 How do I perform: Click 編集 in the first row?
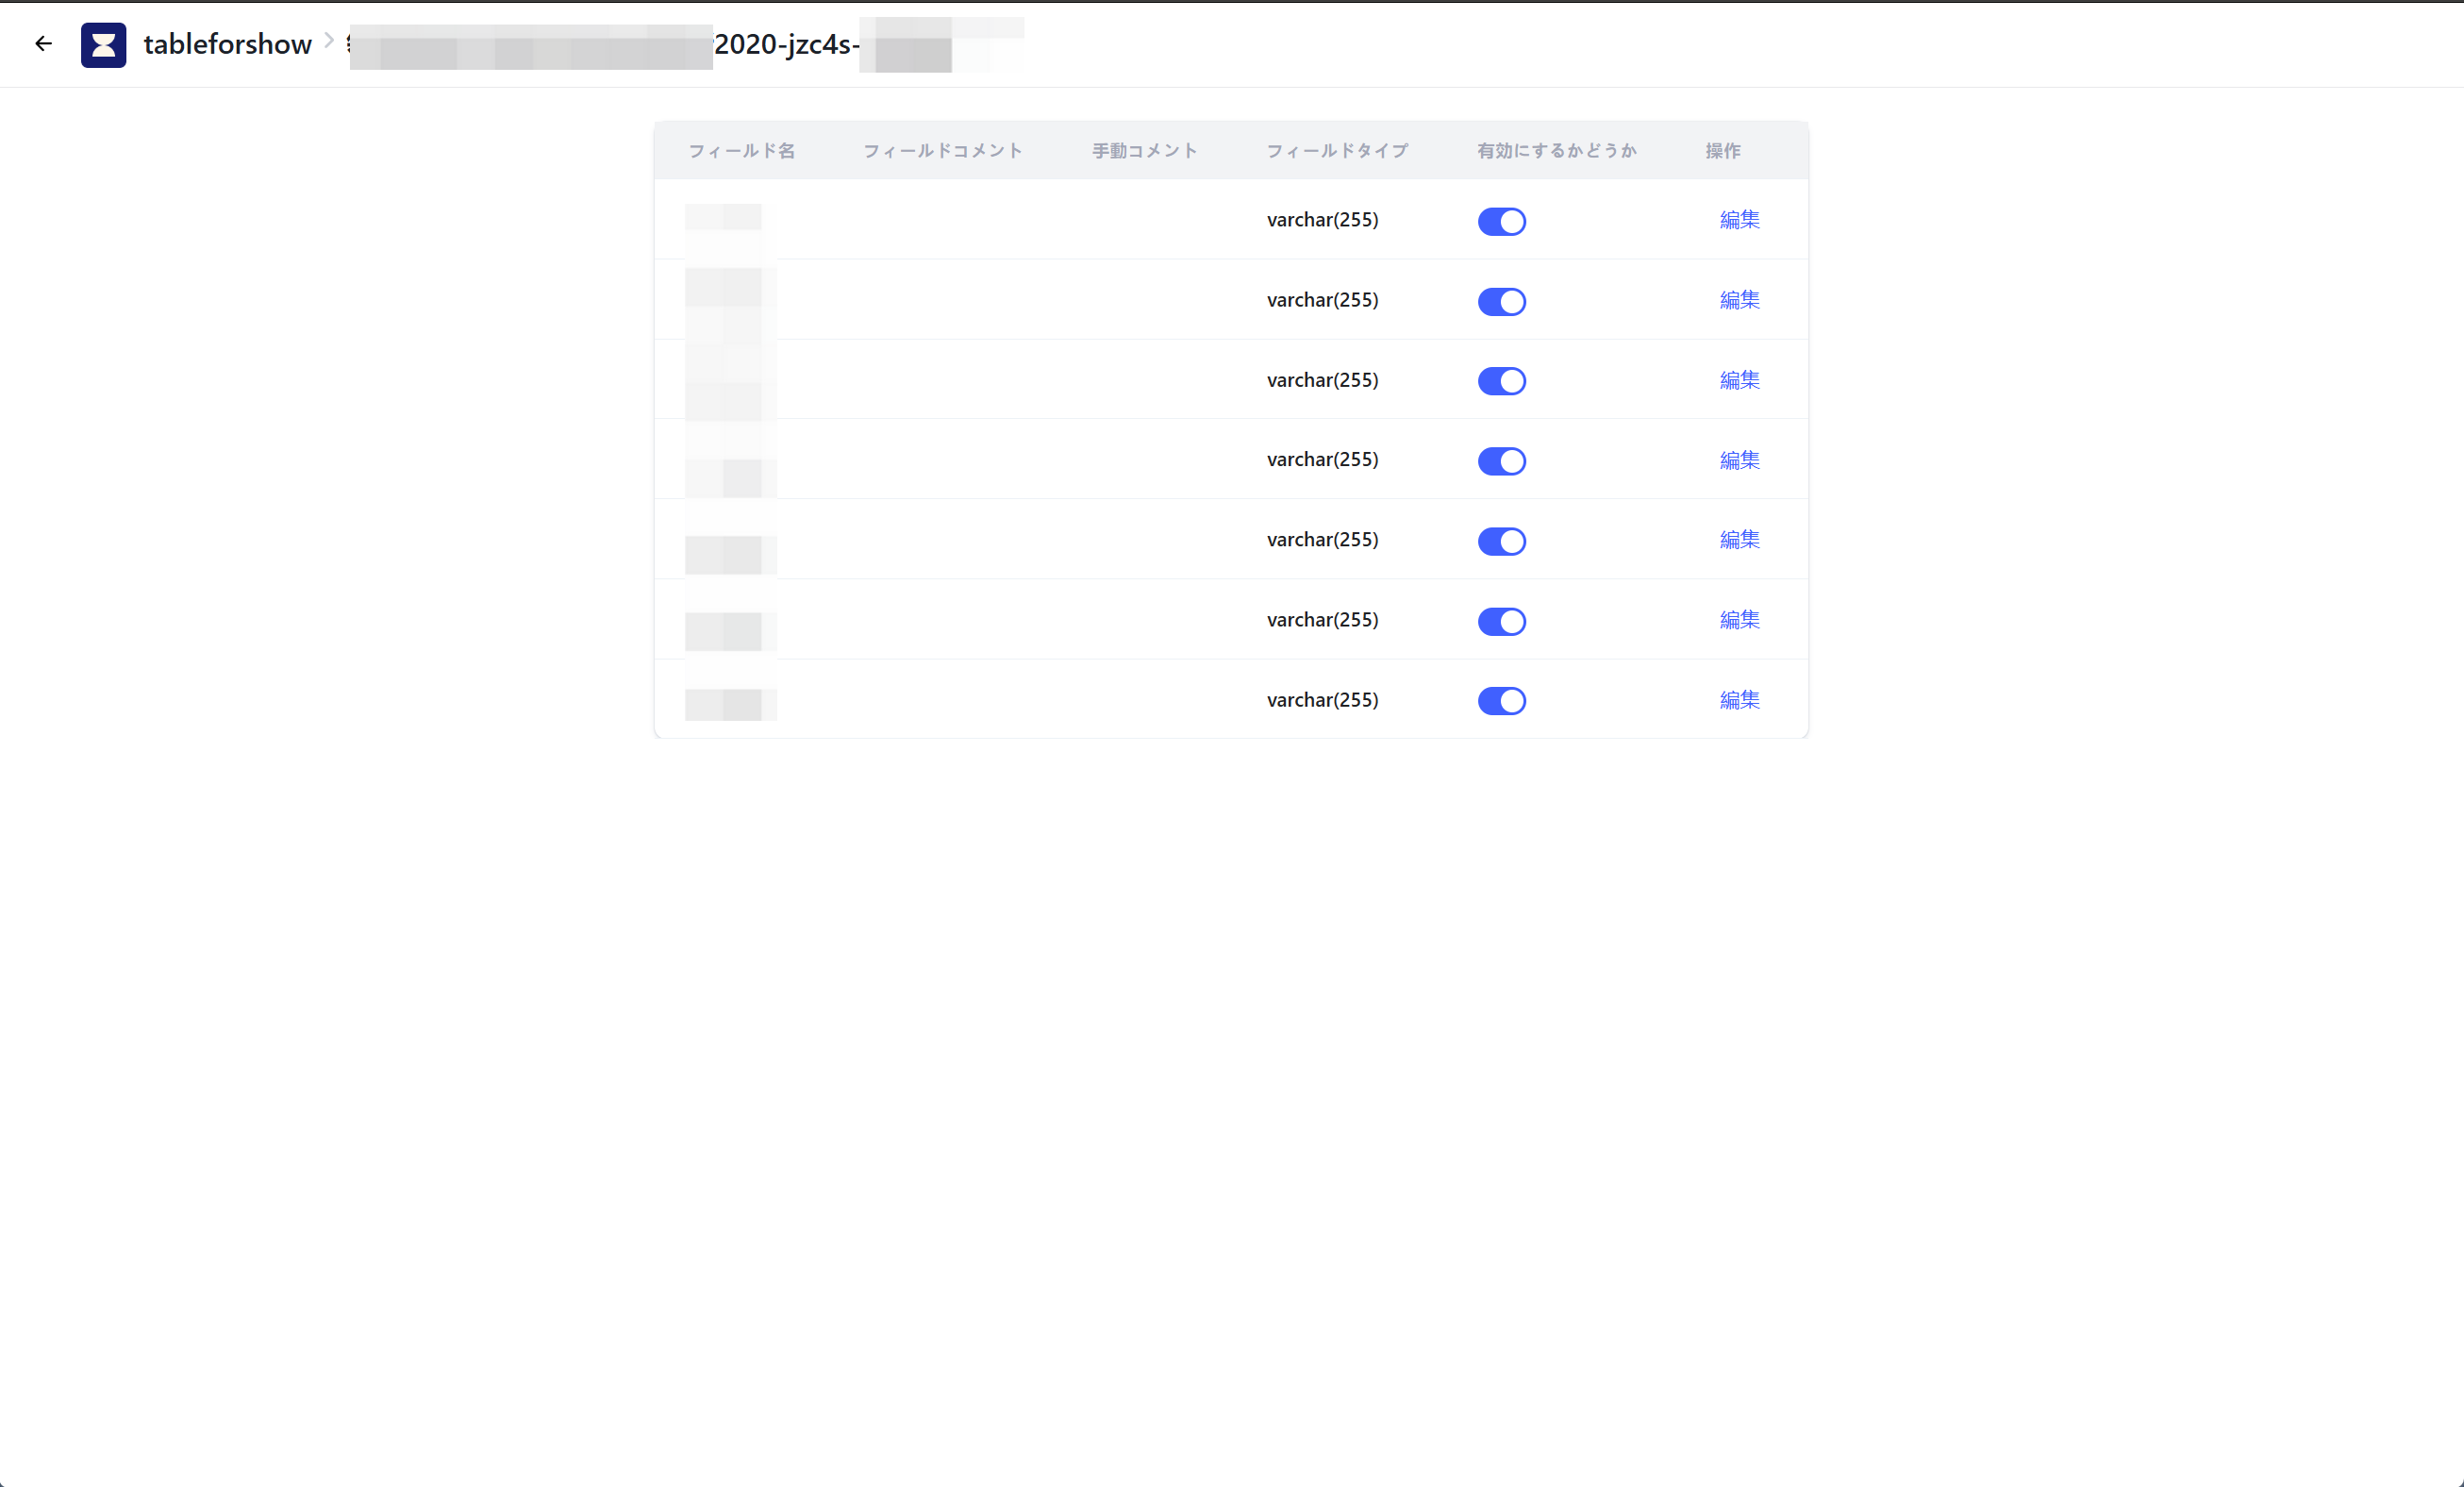coord(1739,220)
